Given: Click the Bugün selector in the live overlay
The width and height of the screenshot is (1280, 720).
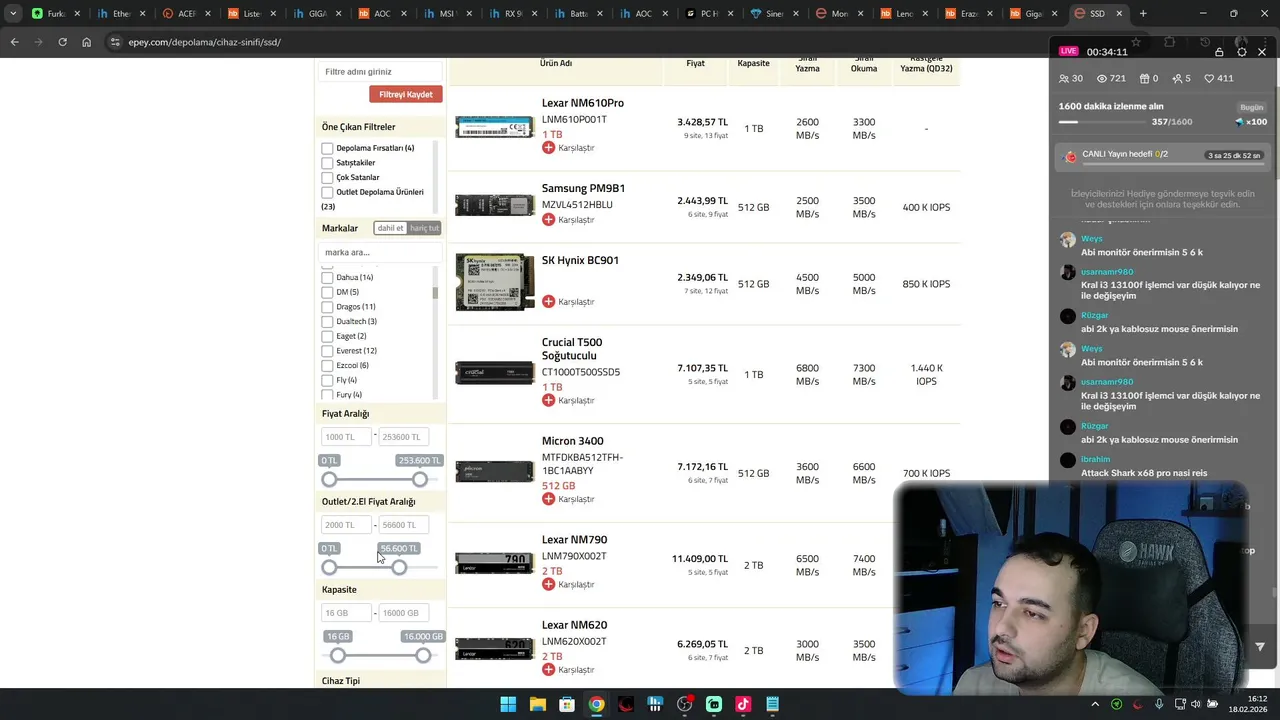Looking at the screenshot, I should [x=1252, y=107].
